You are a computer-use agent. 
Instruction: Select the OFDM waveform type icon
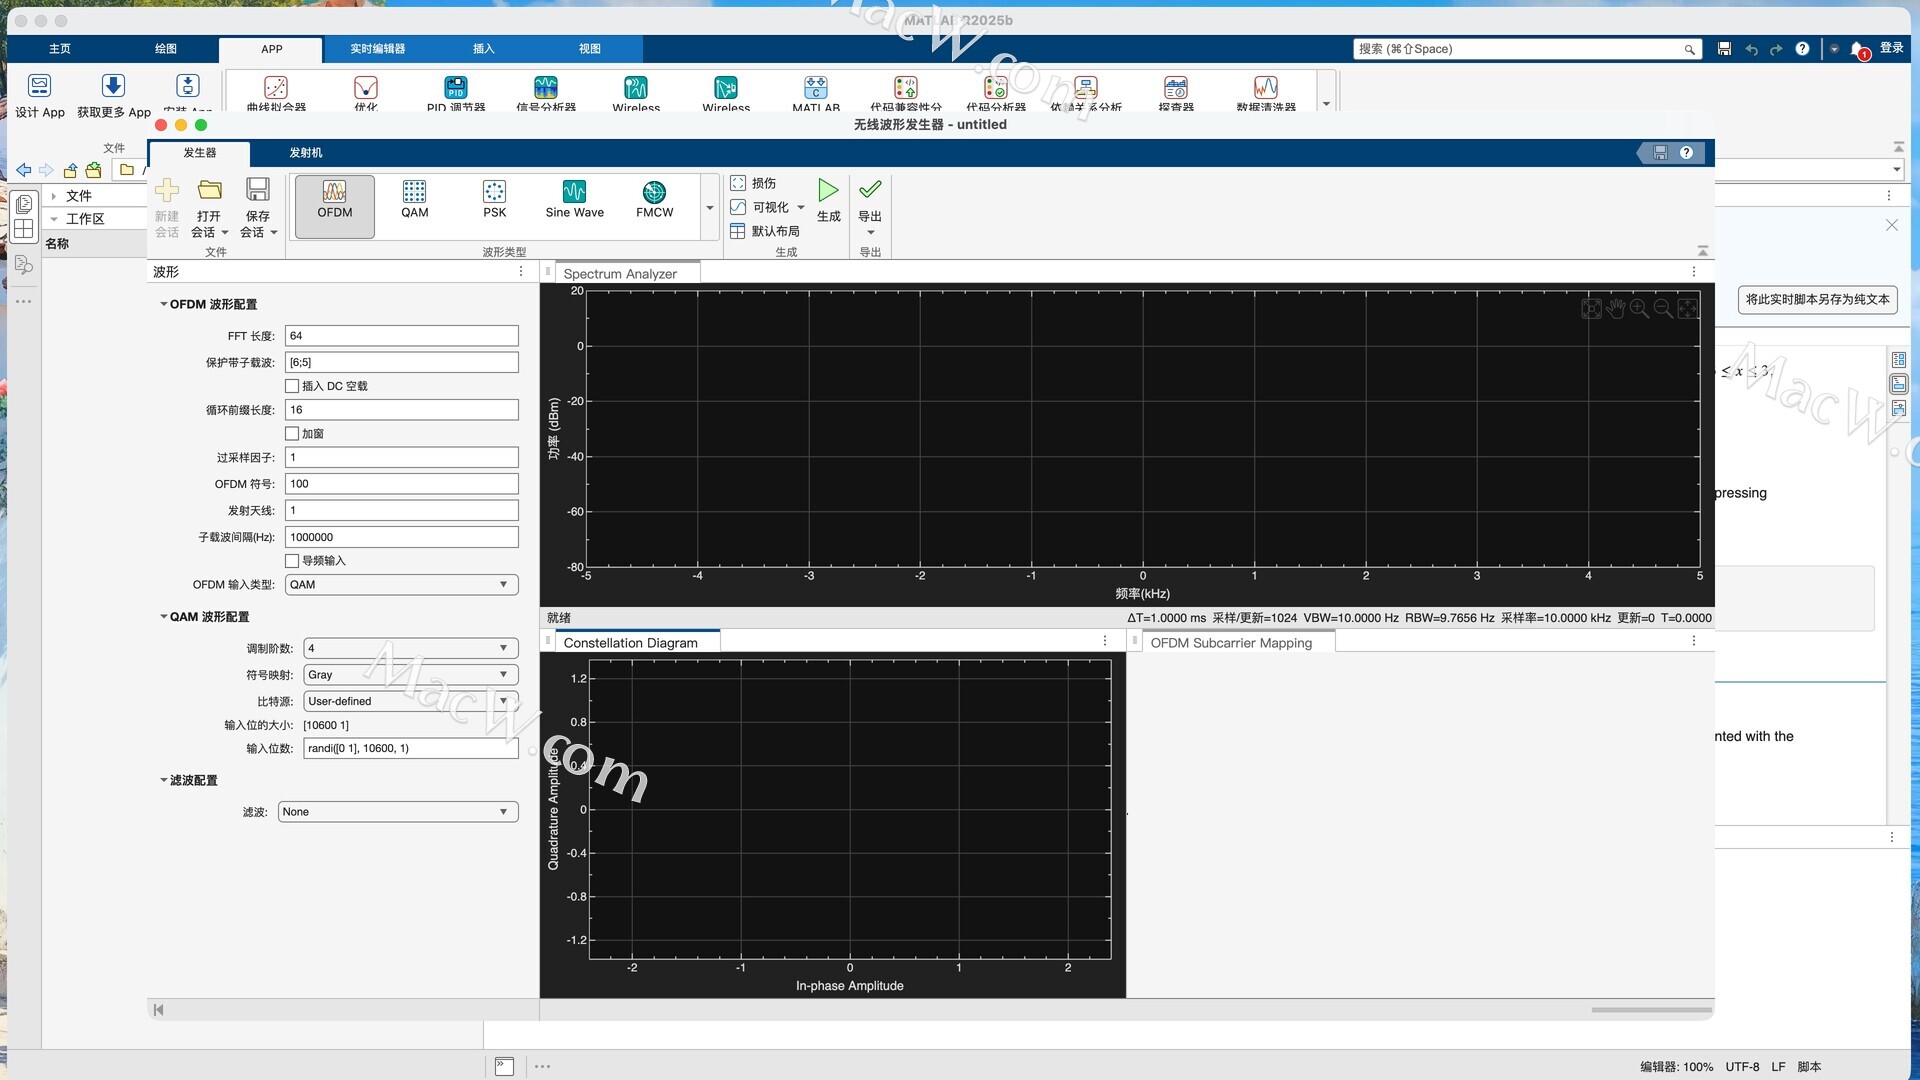[x=334, y=192]
